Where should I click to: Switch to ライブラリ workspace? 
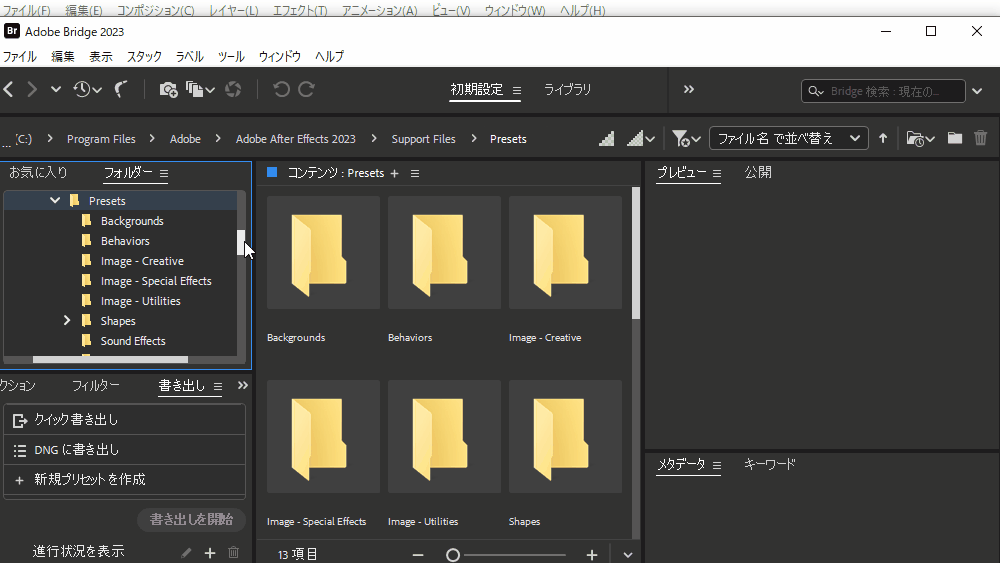(567, 89)
